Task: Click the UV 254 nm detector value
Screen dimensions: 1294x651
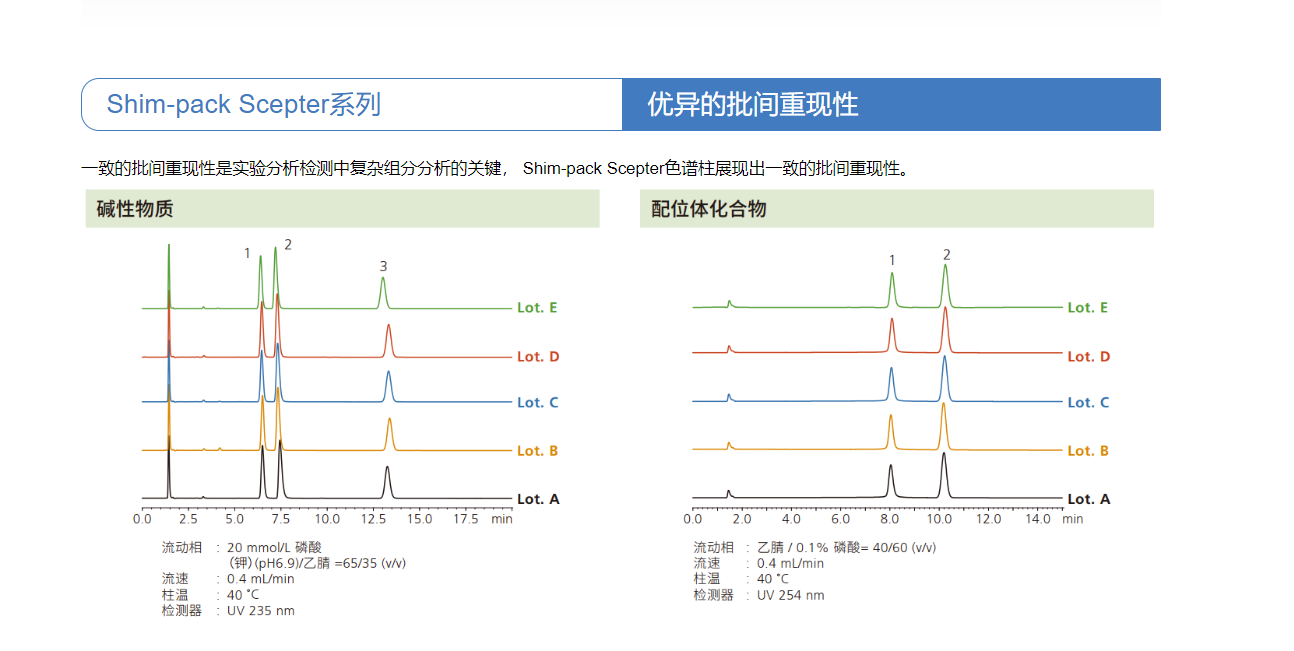Action: tap(791, 595)
